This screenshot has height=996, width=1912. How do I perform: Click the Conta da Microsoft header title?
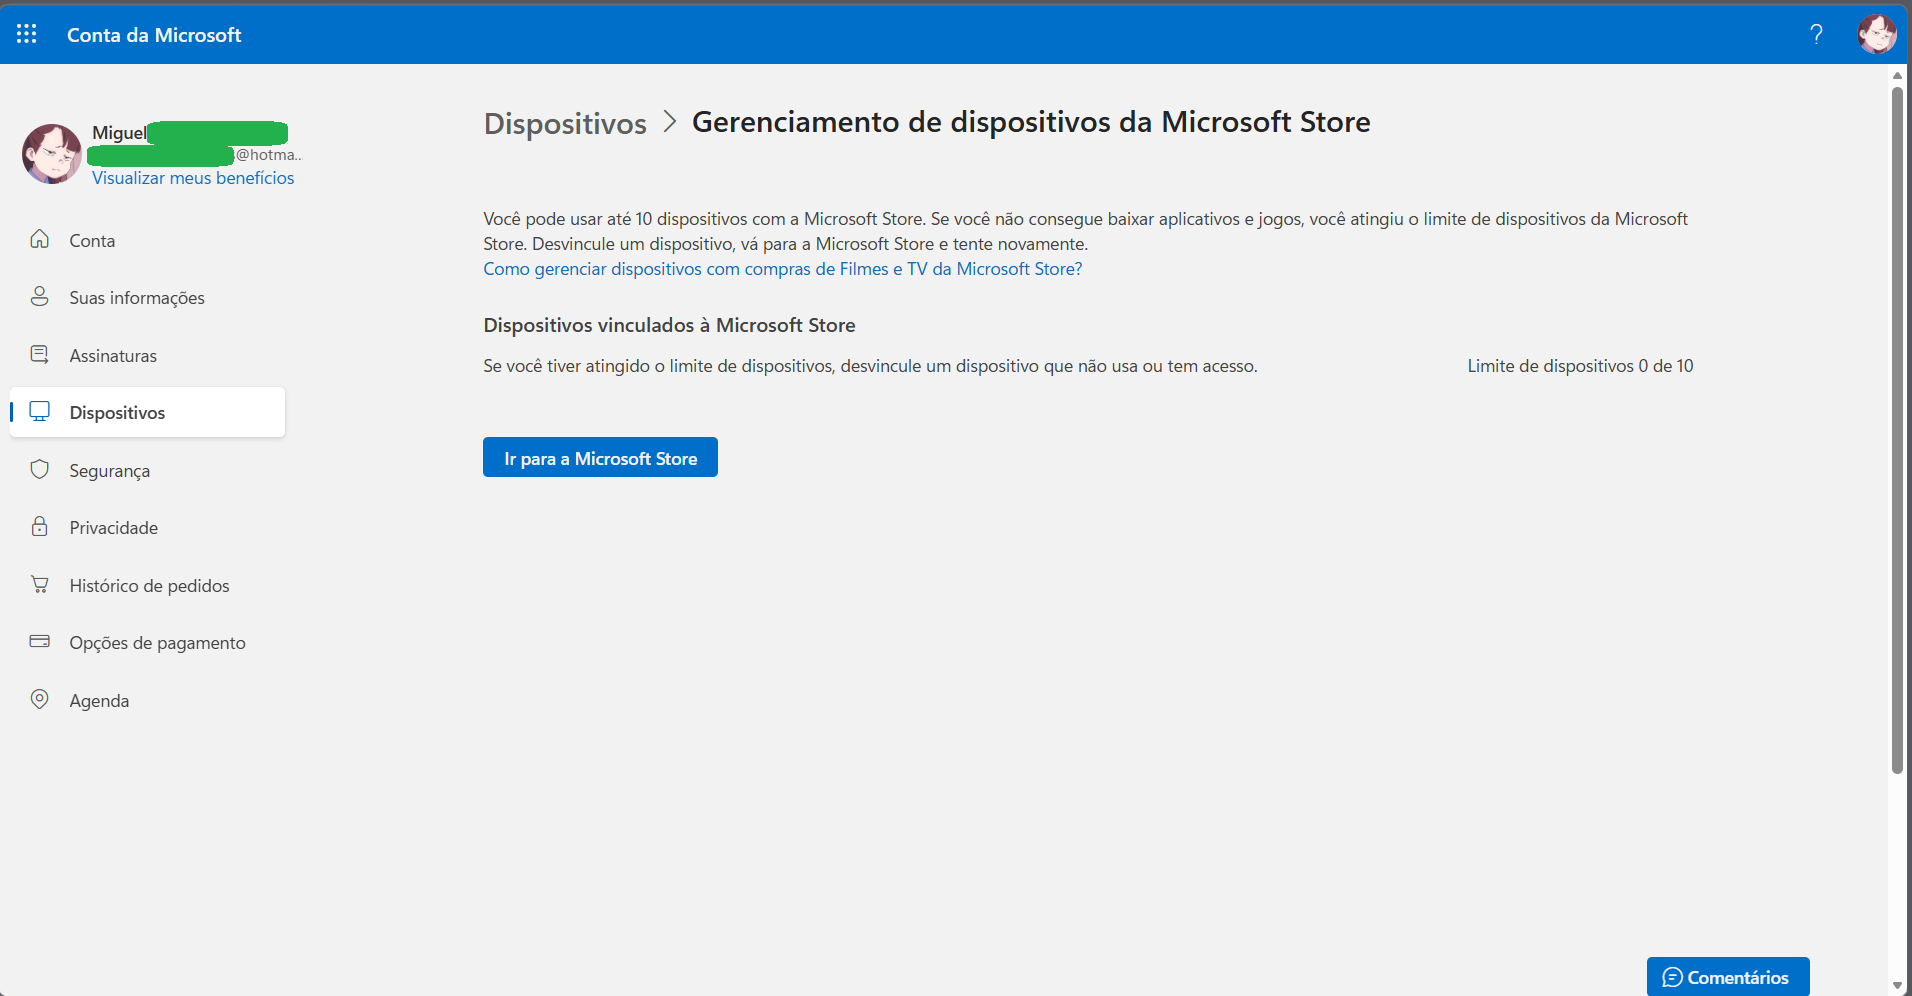point(154,35)
